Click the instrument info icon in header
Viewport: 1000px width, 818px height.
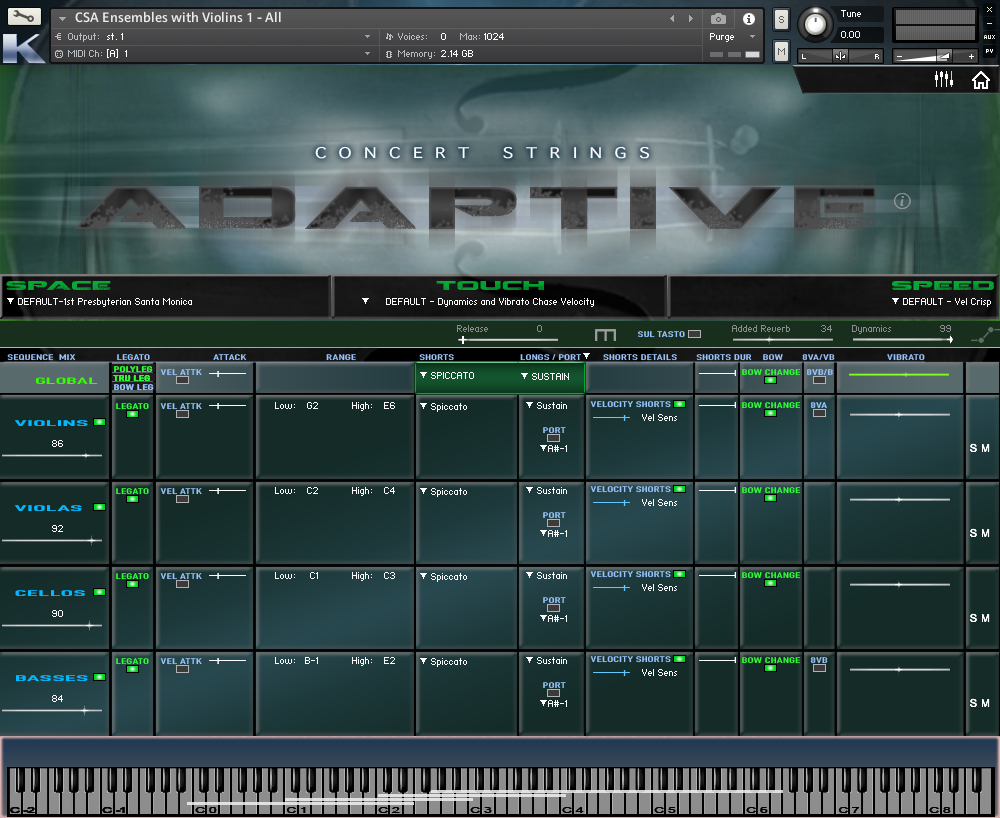click(x=748, y=19)
